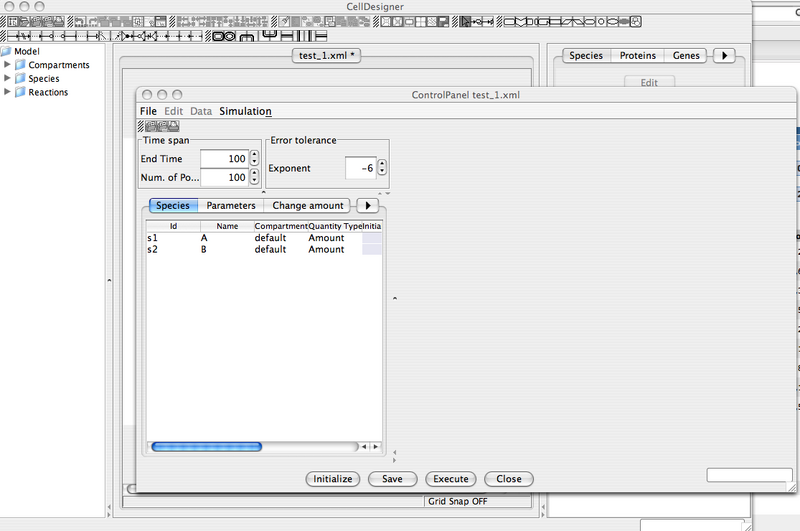This screenshot has width=800, height=531.
Task: Click the Execute button
Action: (x=451, y=478)
